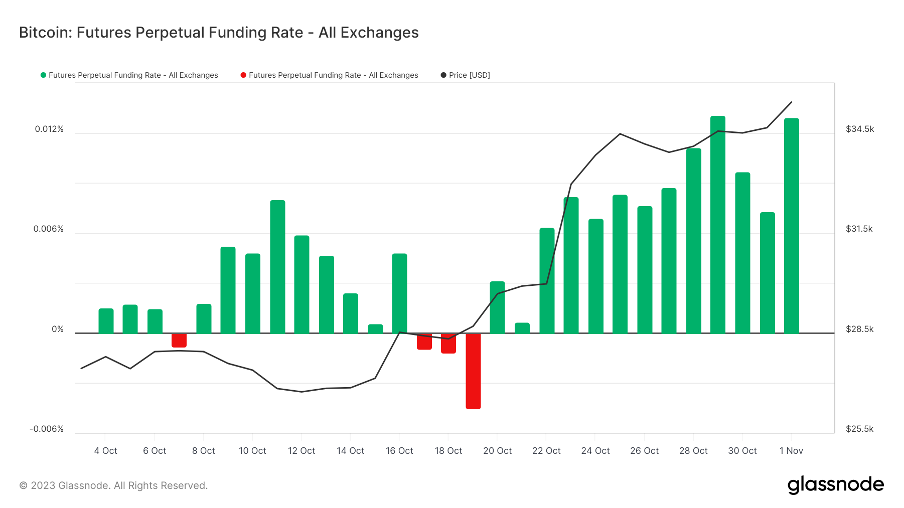This screenshot has height=508, width=904.
Task: Toggle the red Futures Perpetual Funding Rate legend label
Action: coord(334,75)
